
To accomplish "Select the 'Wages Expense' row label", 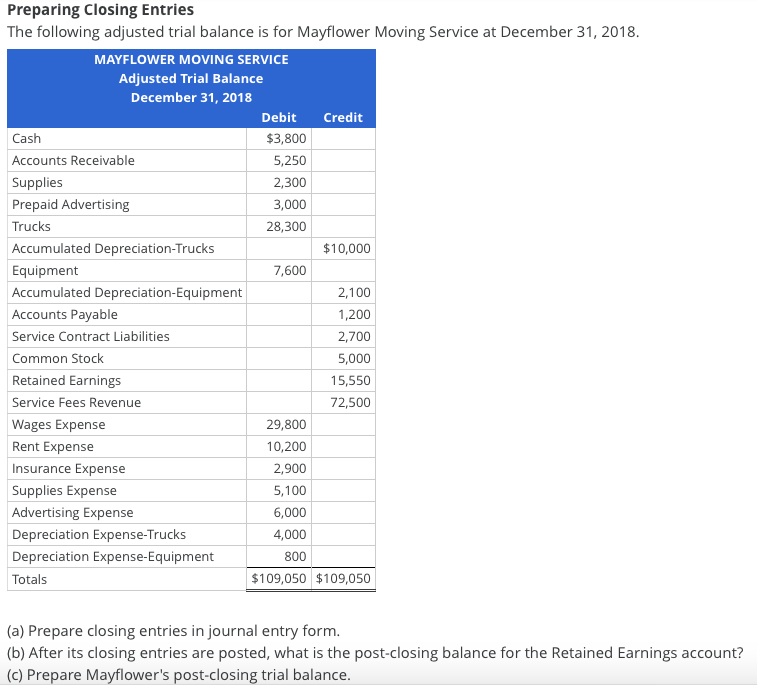I will click(58, 425).
